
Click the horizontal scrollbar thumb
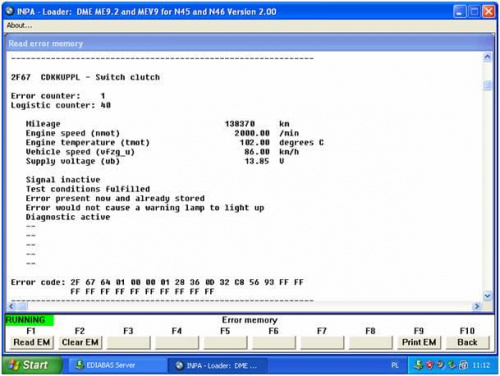click(23, 306)
